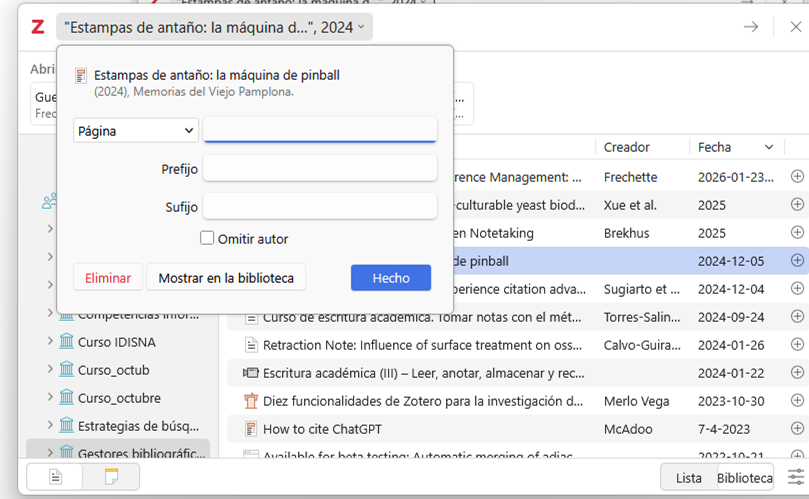809x499 pixels.
Task: Expand the Curso_octubre collection
Action: [x=50, y=398]
